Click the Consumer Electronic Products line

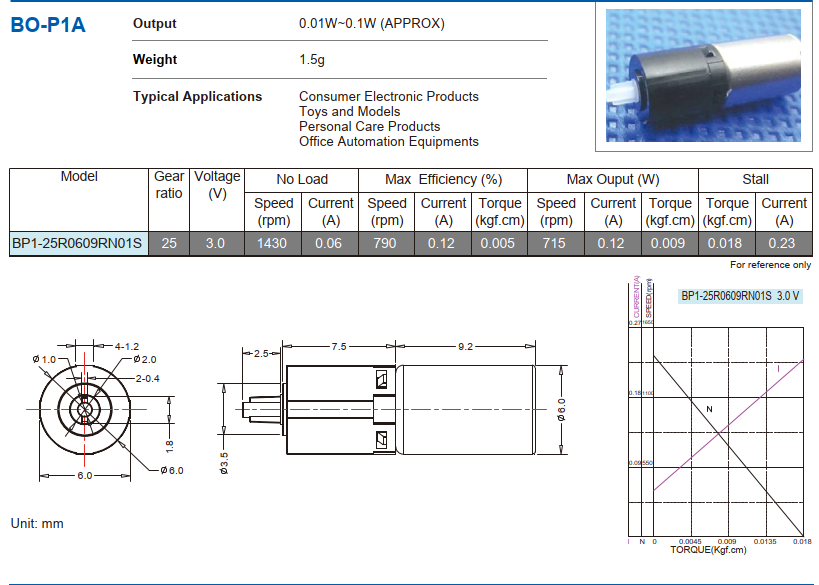tap(389, 97)
